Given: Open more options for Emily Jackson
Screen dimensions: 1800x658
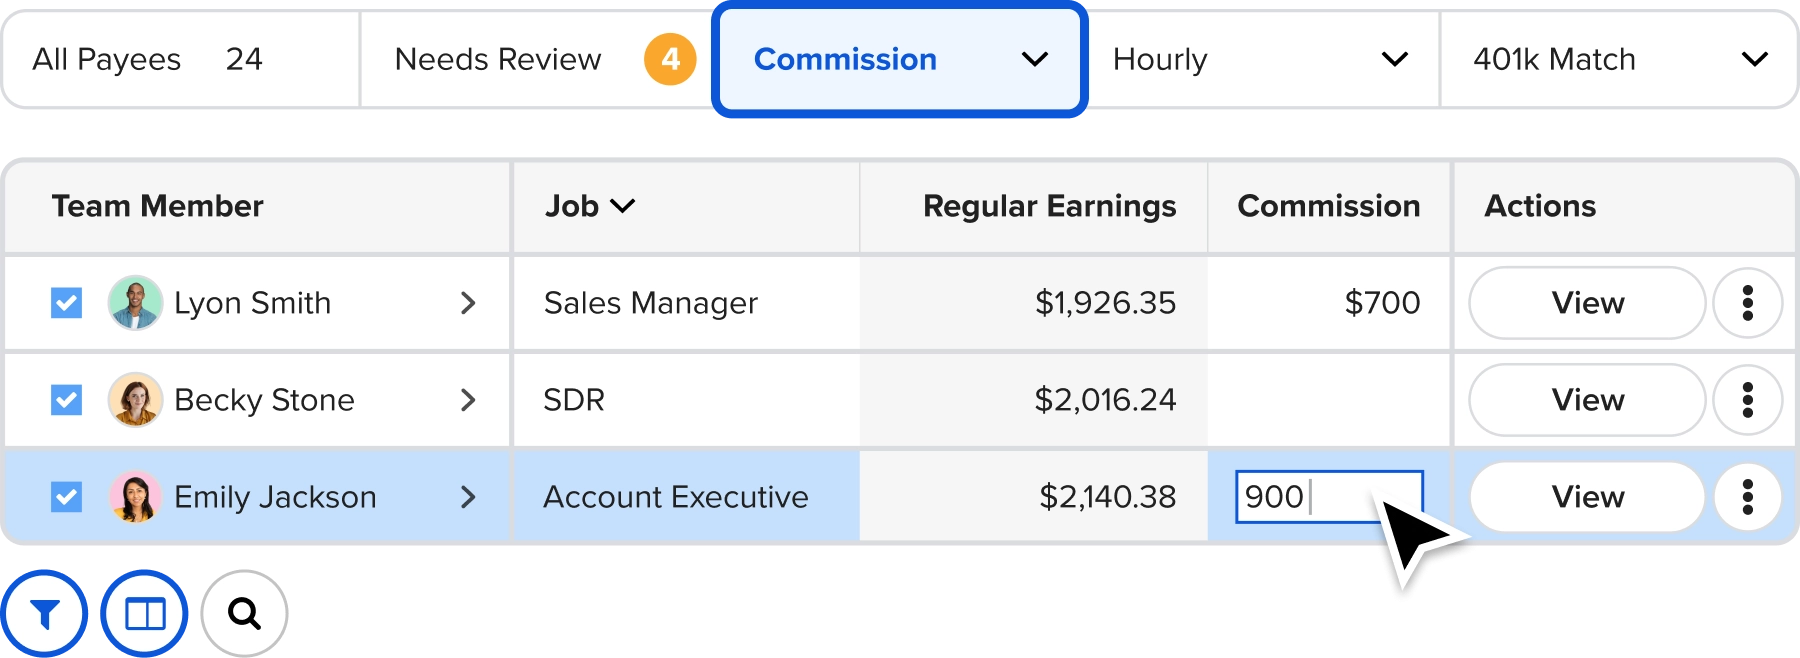Looking at the screenshot, I should pyautogui.click(x=1747, y=497).
